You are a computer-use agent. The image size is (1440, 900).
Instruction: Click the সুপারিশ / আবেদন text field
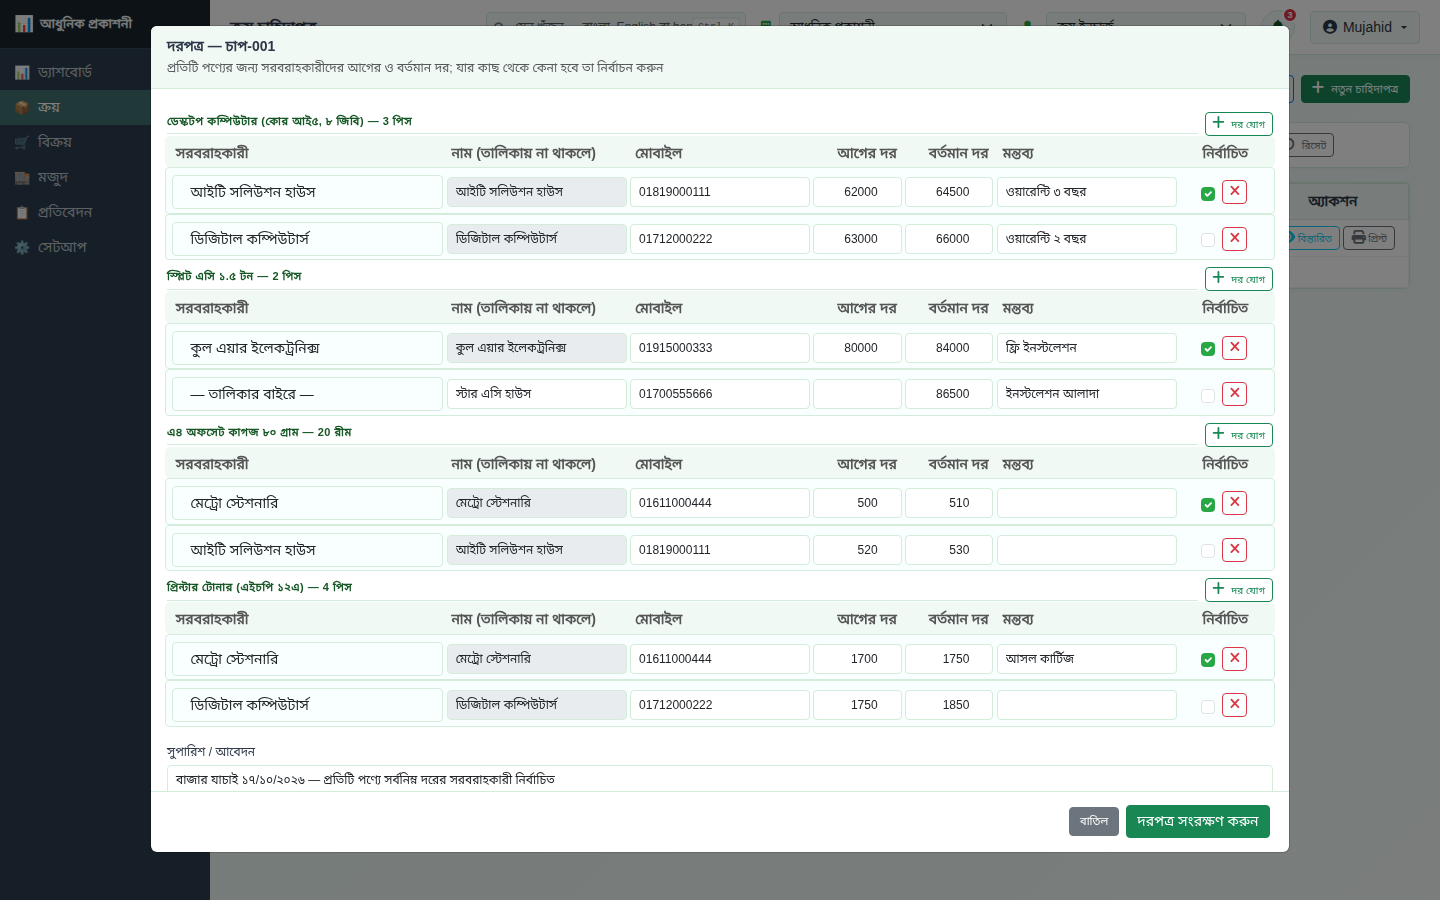[719, 779]
